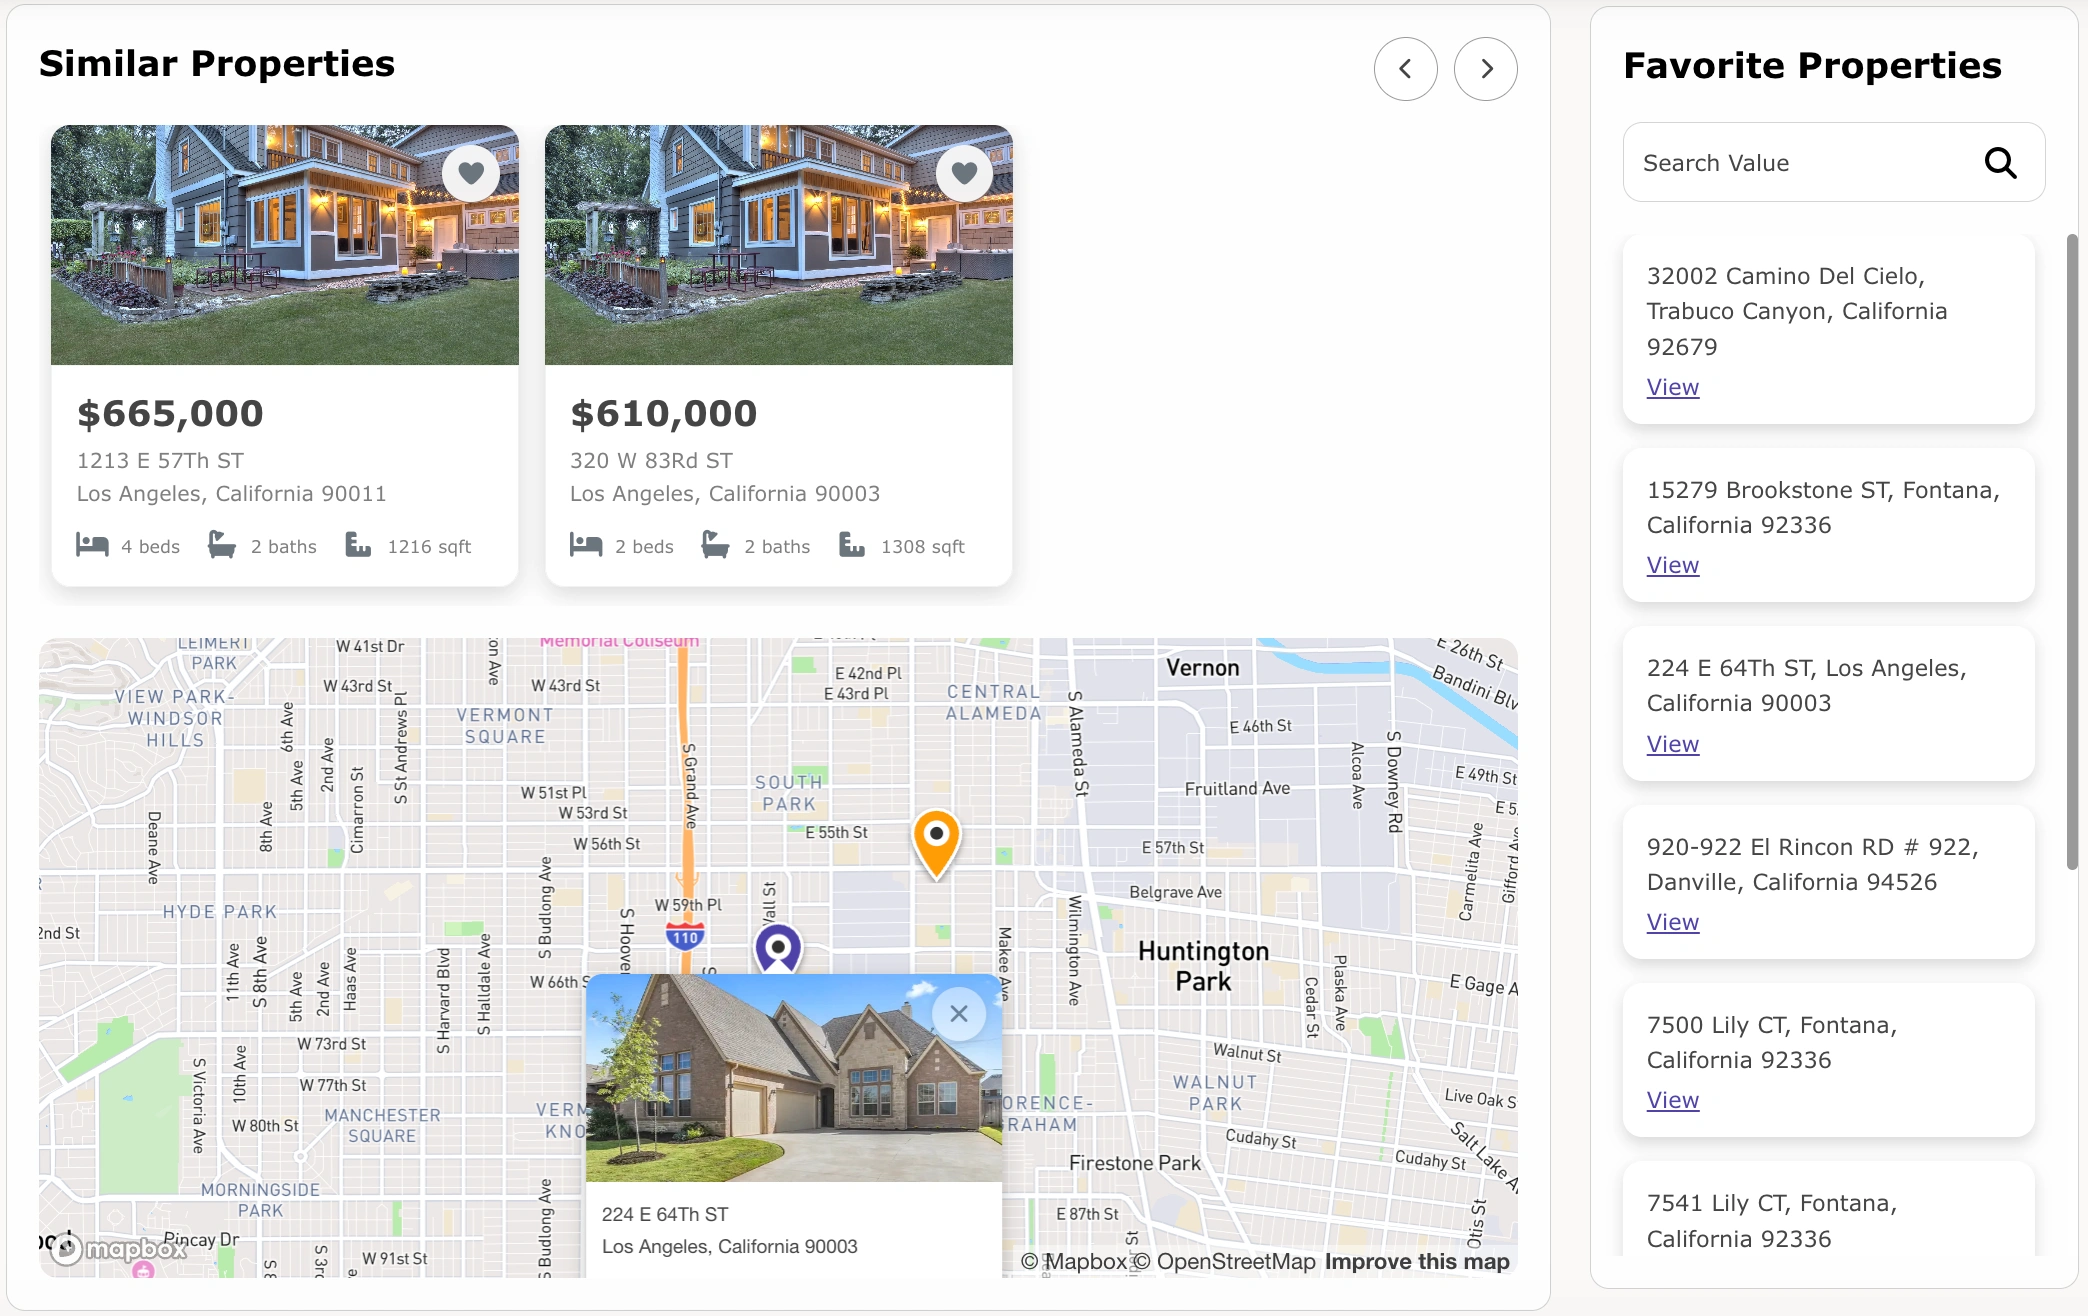The image size is (2088, 1316).
Task: Open View for 32002 Camino Del Cielo
Action: pyautogui.click(x=1672, y=387)
